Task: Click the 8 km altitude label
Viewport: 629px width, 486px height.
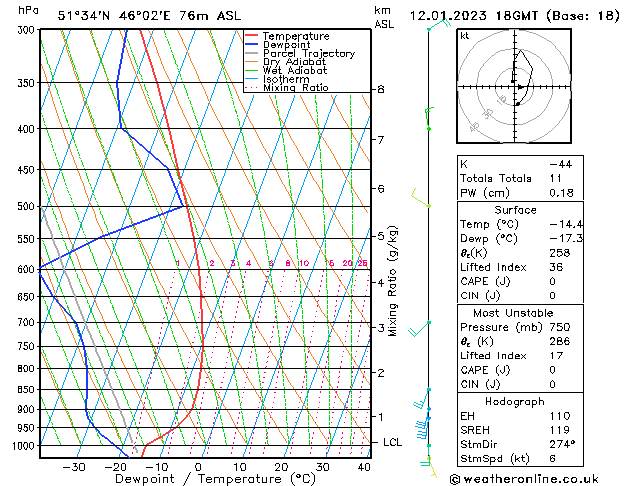Action: 381,89
